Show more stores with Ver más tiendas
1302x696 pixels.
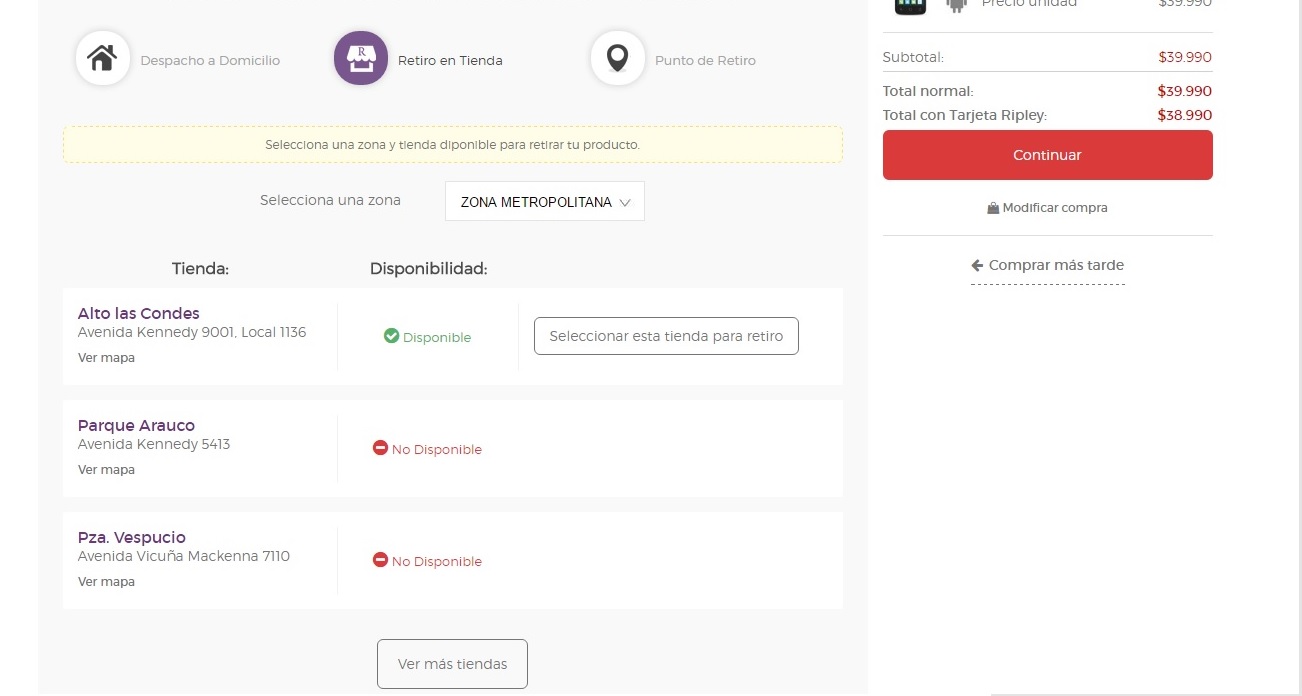point(452,664)
